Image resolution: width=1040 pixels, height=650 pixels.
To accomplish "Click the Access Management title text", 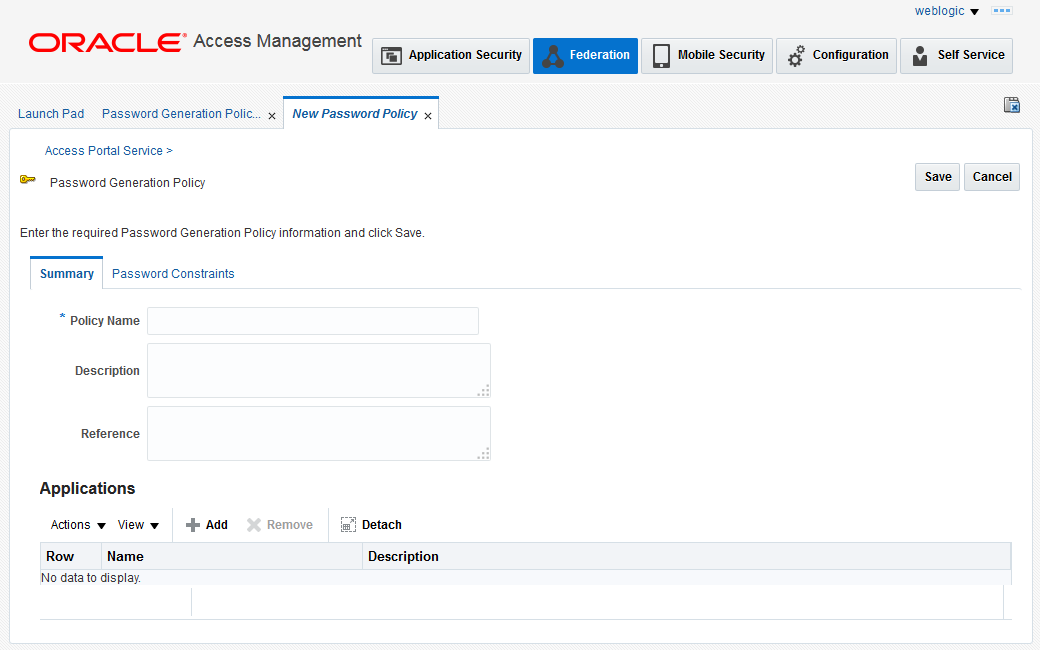I will (x=277, y=41).
